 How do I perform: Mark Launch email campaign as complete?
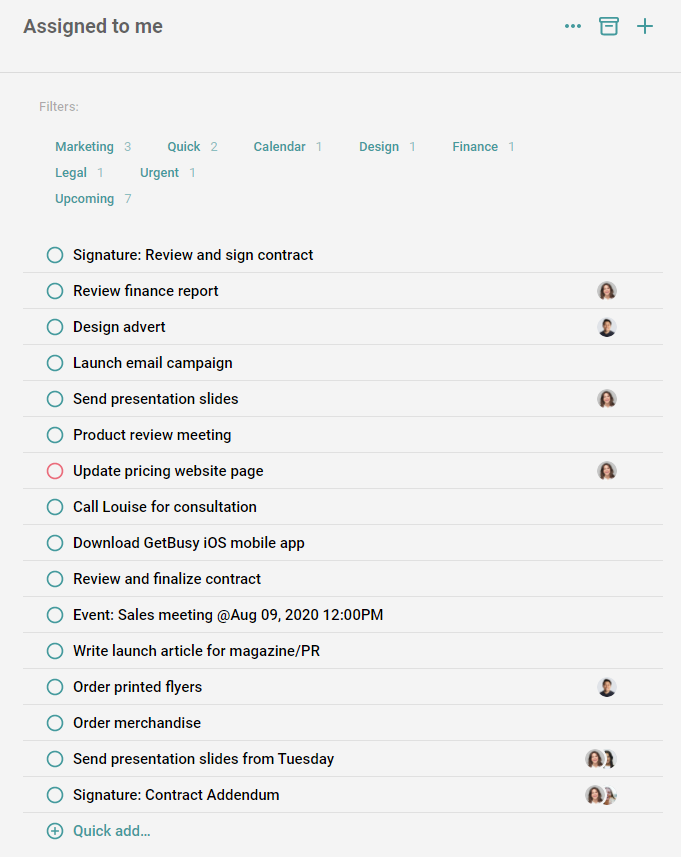[55, 362]
